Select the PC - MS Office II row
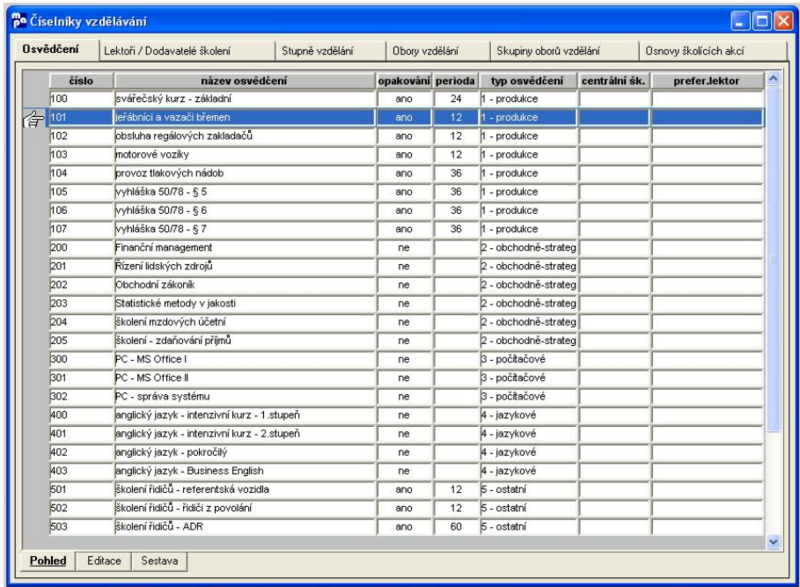This screenshot has width=800, height=587. [406, 378]
